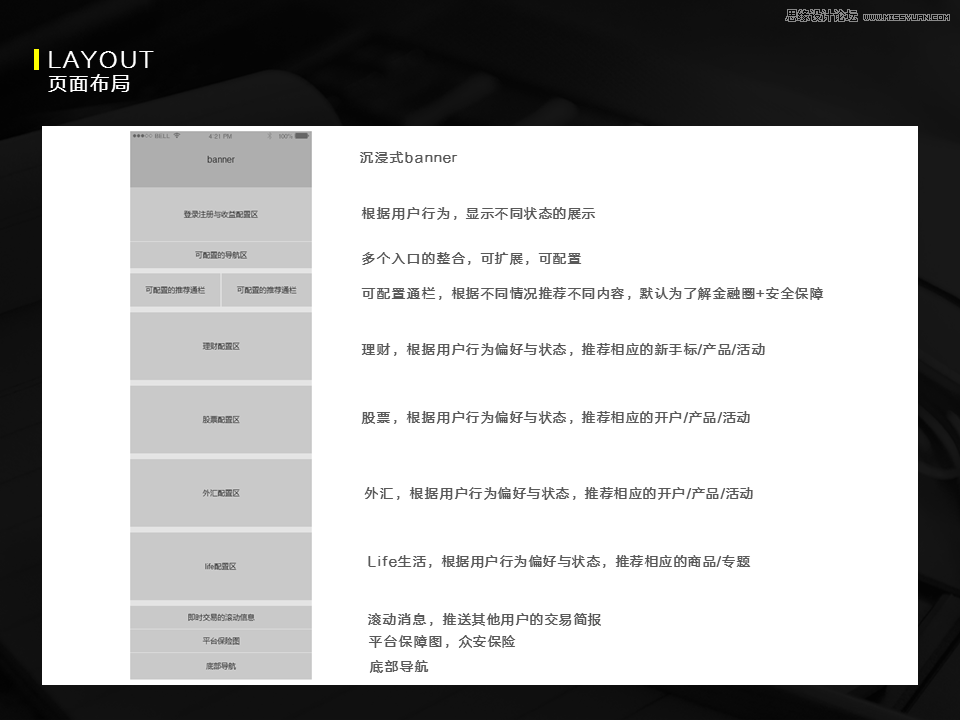
Task: Click the 理财配置区 block
Action: pyautogui.click(x=220, y=346)
